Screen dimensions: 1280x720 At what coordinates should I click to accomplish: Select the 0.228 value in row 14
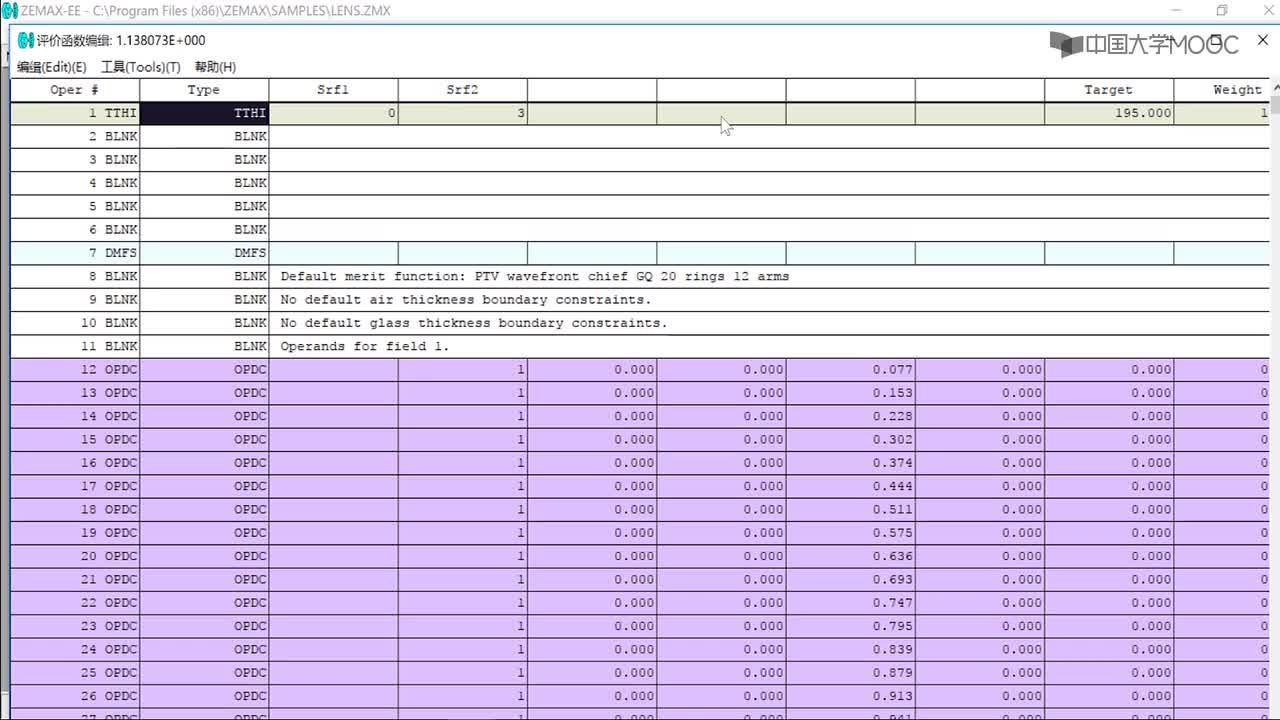click(850, 416)
